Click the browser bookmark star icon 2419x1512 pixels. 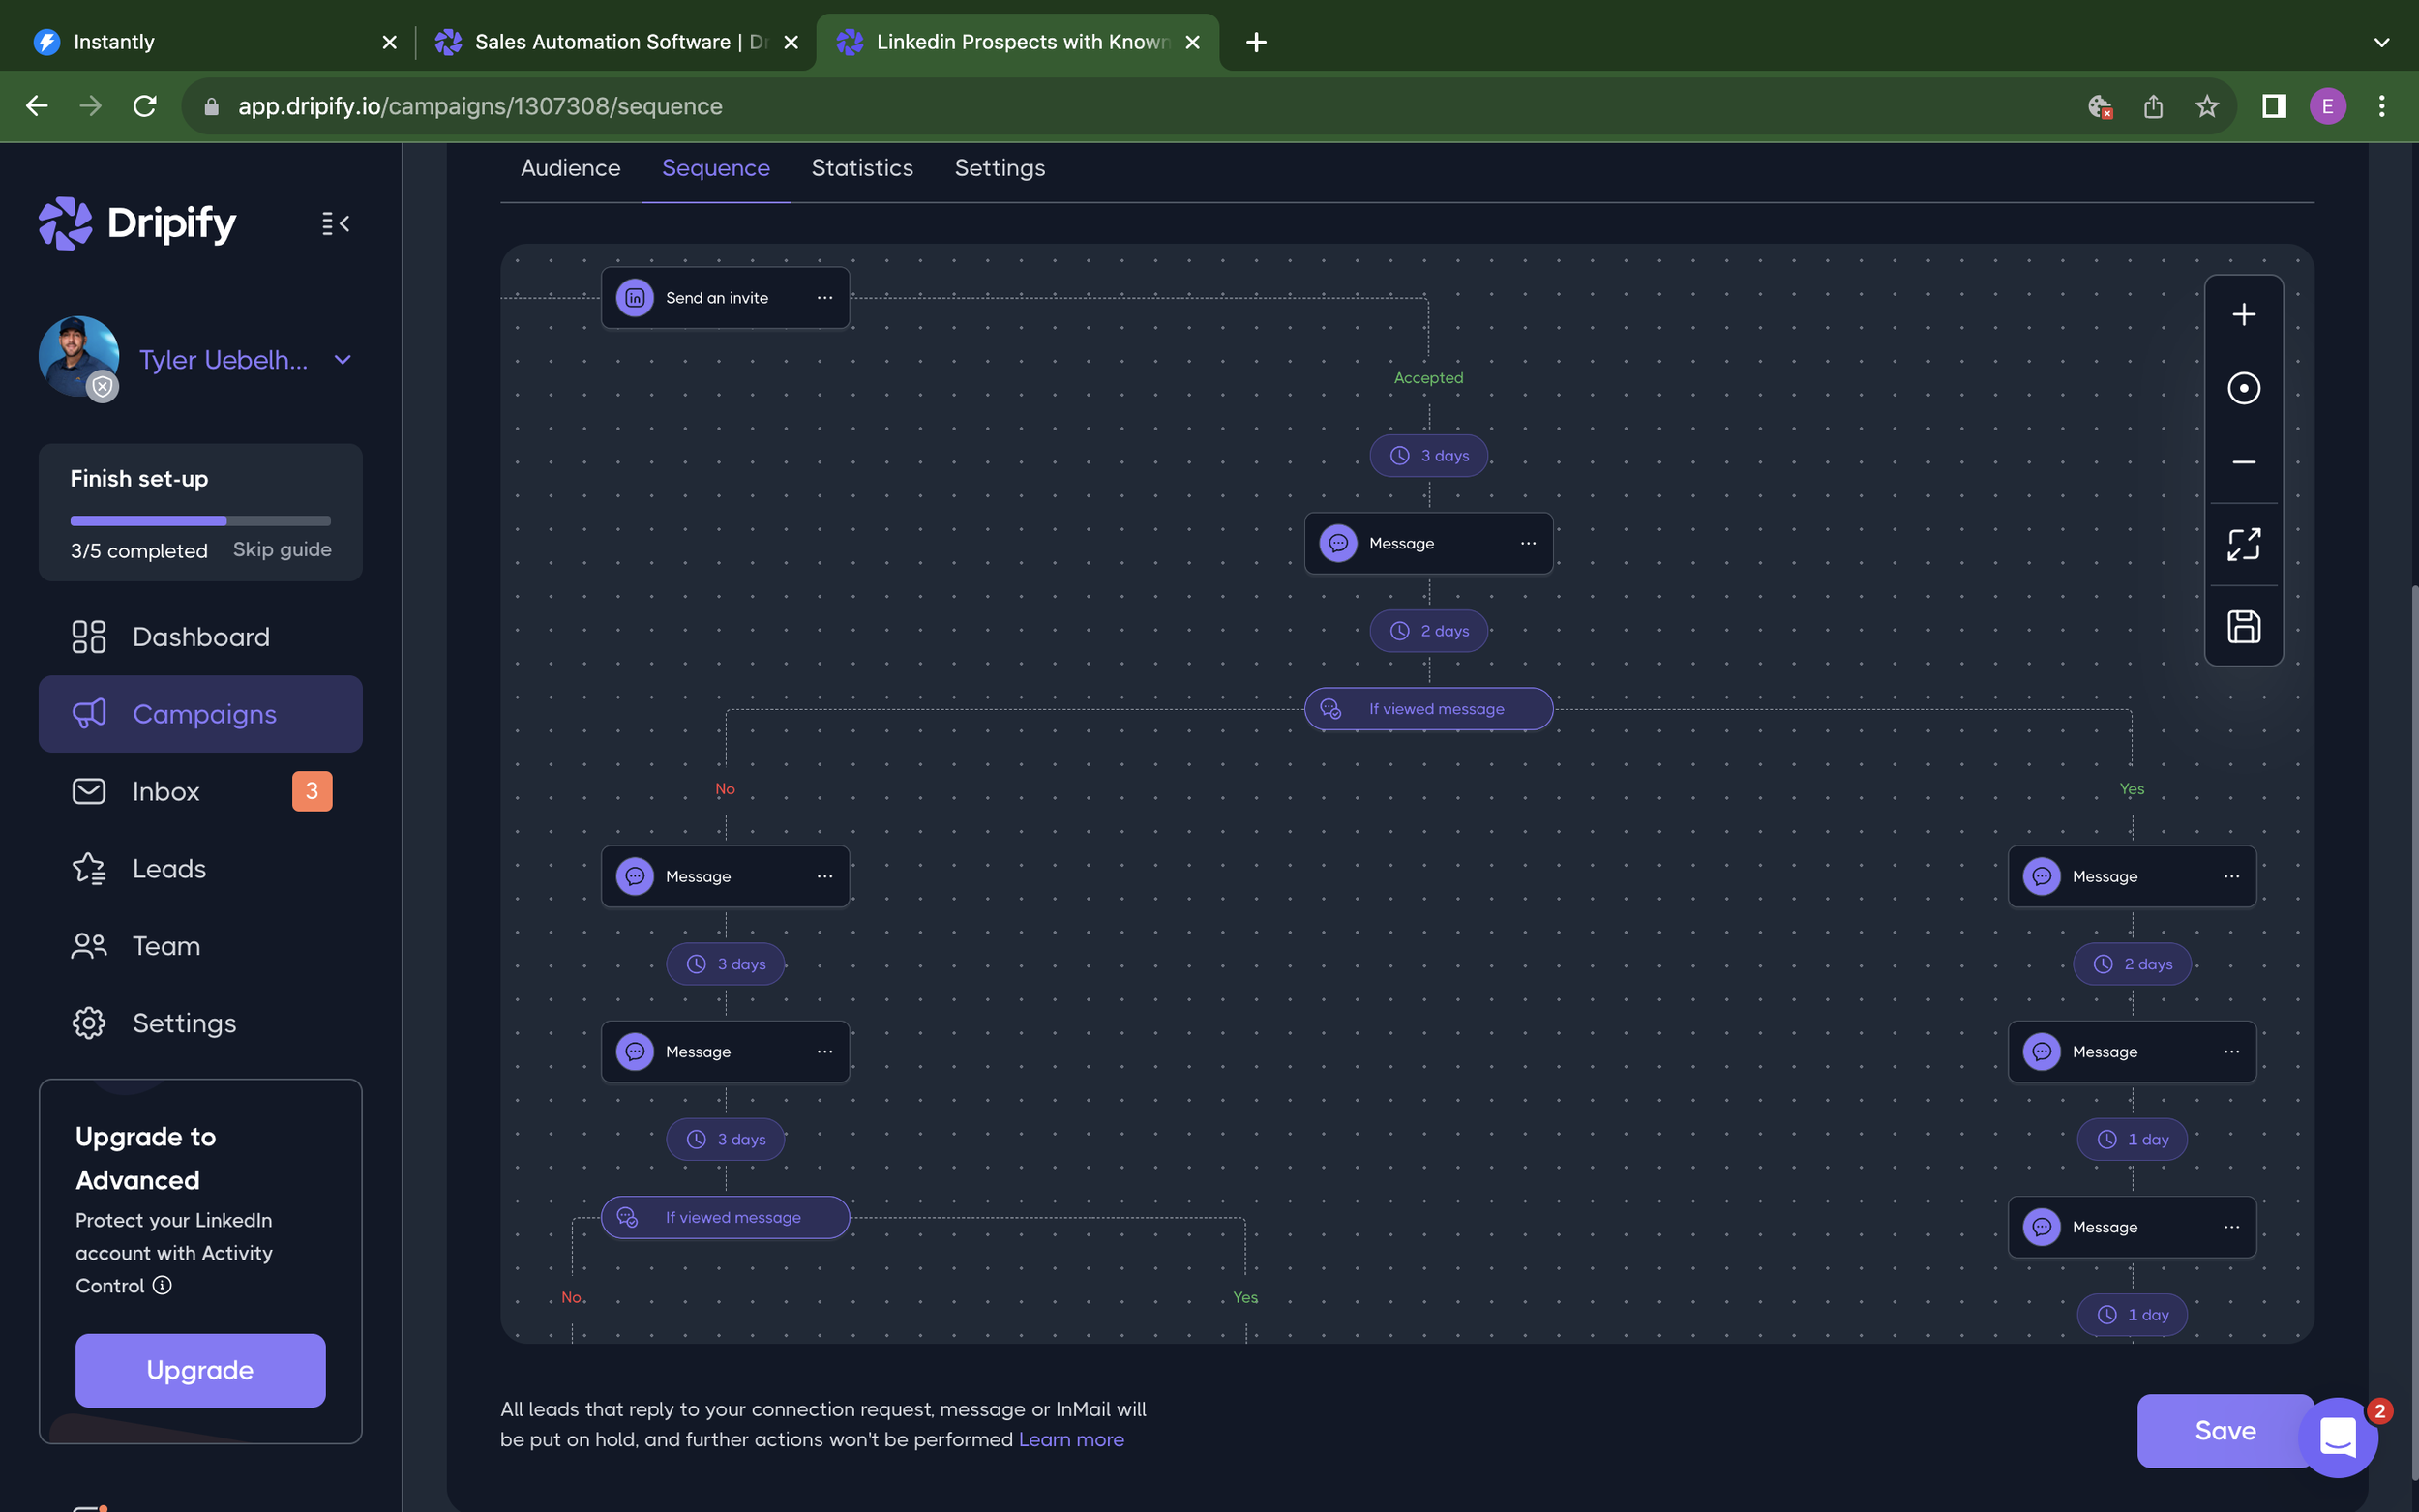coord(2207,106)
